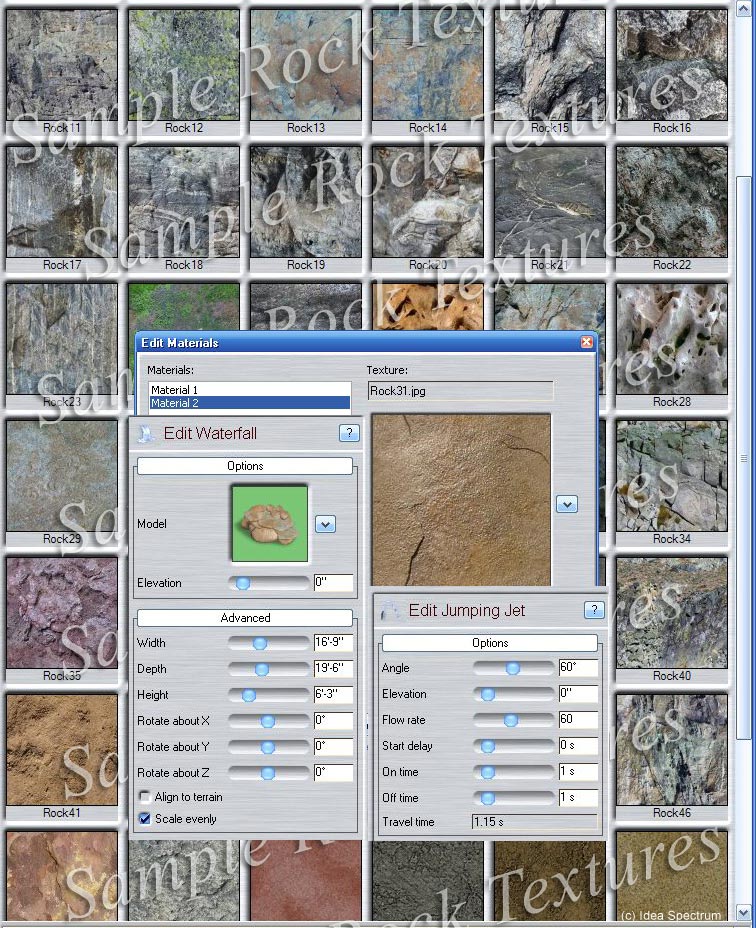The width and height of the screenshot is (756, 928).
Task: Select the Rock17 texture thumbnail
Action: click(x=62, y=202)
